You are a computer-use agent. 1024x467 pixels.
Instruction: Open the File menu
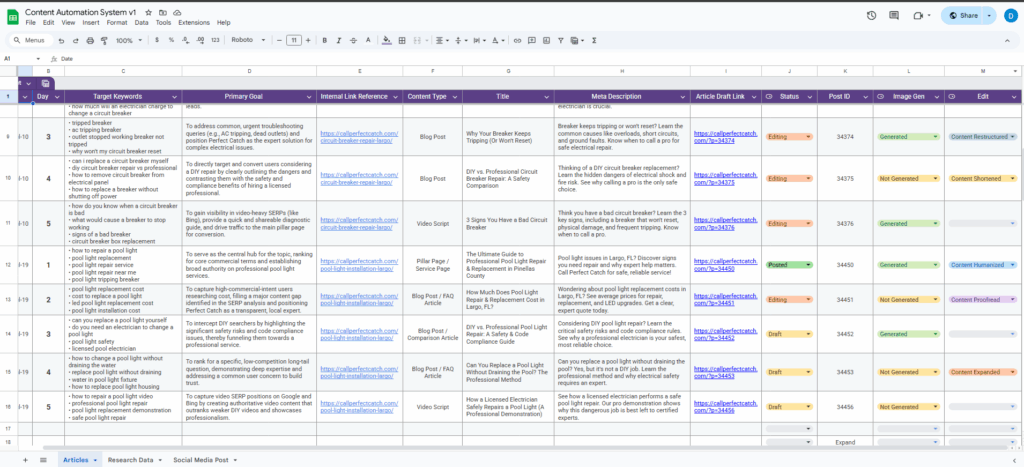[x=30, y=22]
